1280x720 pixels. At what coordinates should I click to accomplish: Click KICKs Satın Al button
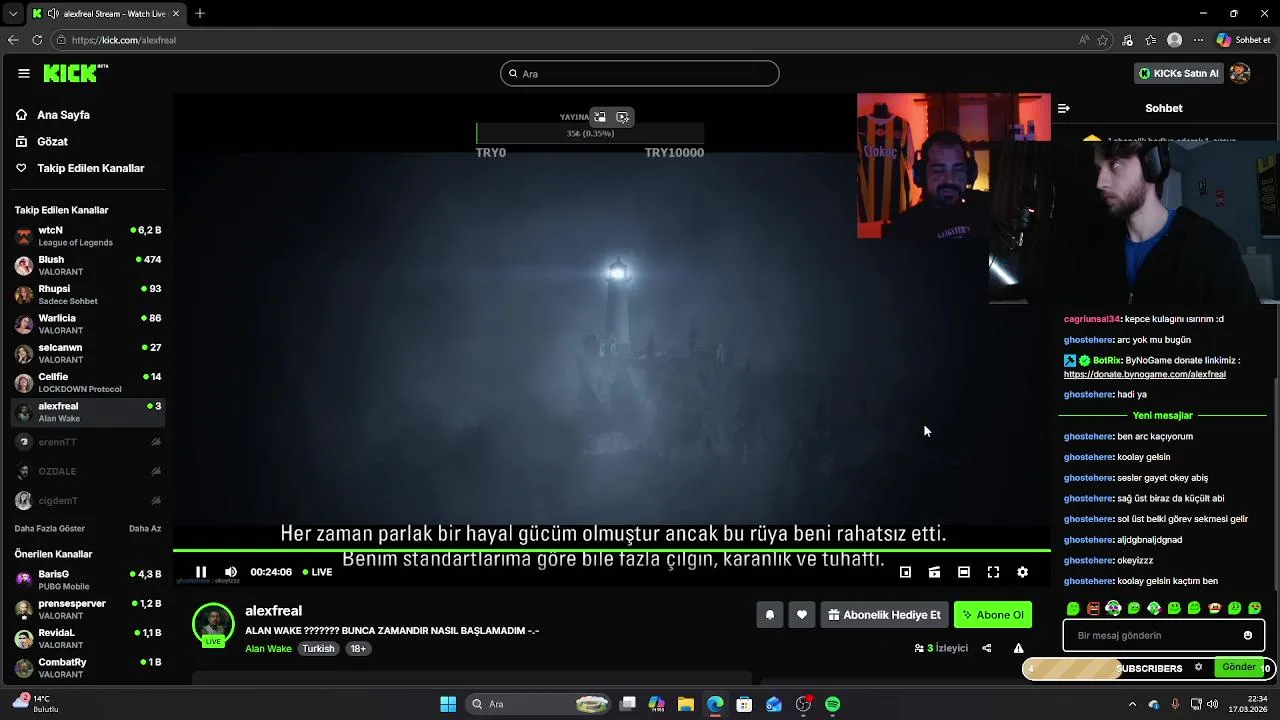(1178, 73)
